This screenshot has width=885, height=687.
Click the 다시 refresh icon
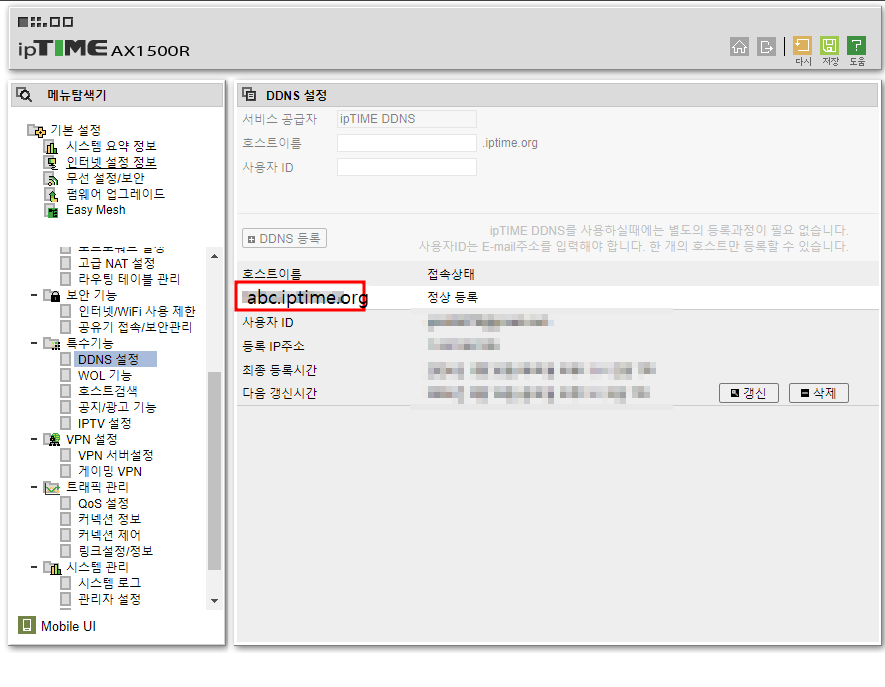pyautogui.click(x=802, y=46)
